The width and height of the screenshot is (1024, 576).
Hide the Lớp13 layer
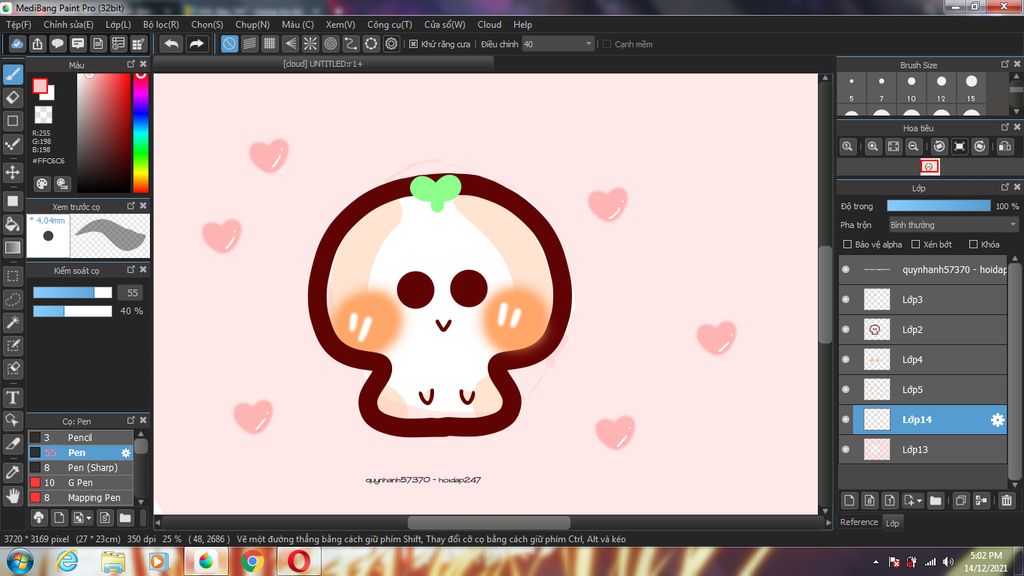(846, 450)
